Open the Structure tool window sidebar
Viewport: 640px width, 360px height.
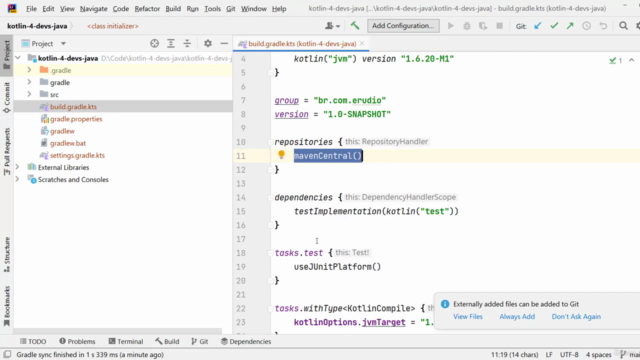point(7,254)
